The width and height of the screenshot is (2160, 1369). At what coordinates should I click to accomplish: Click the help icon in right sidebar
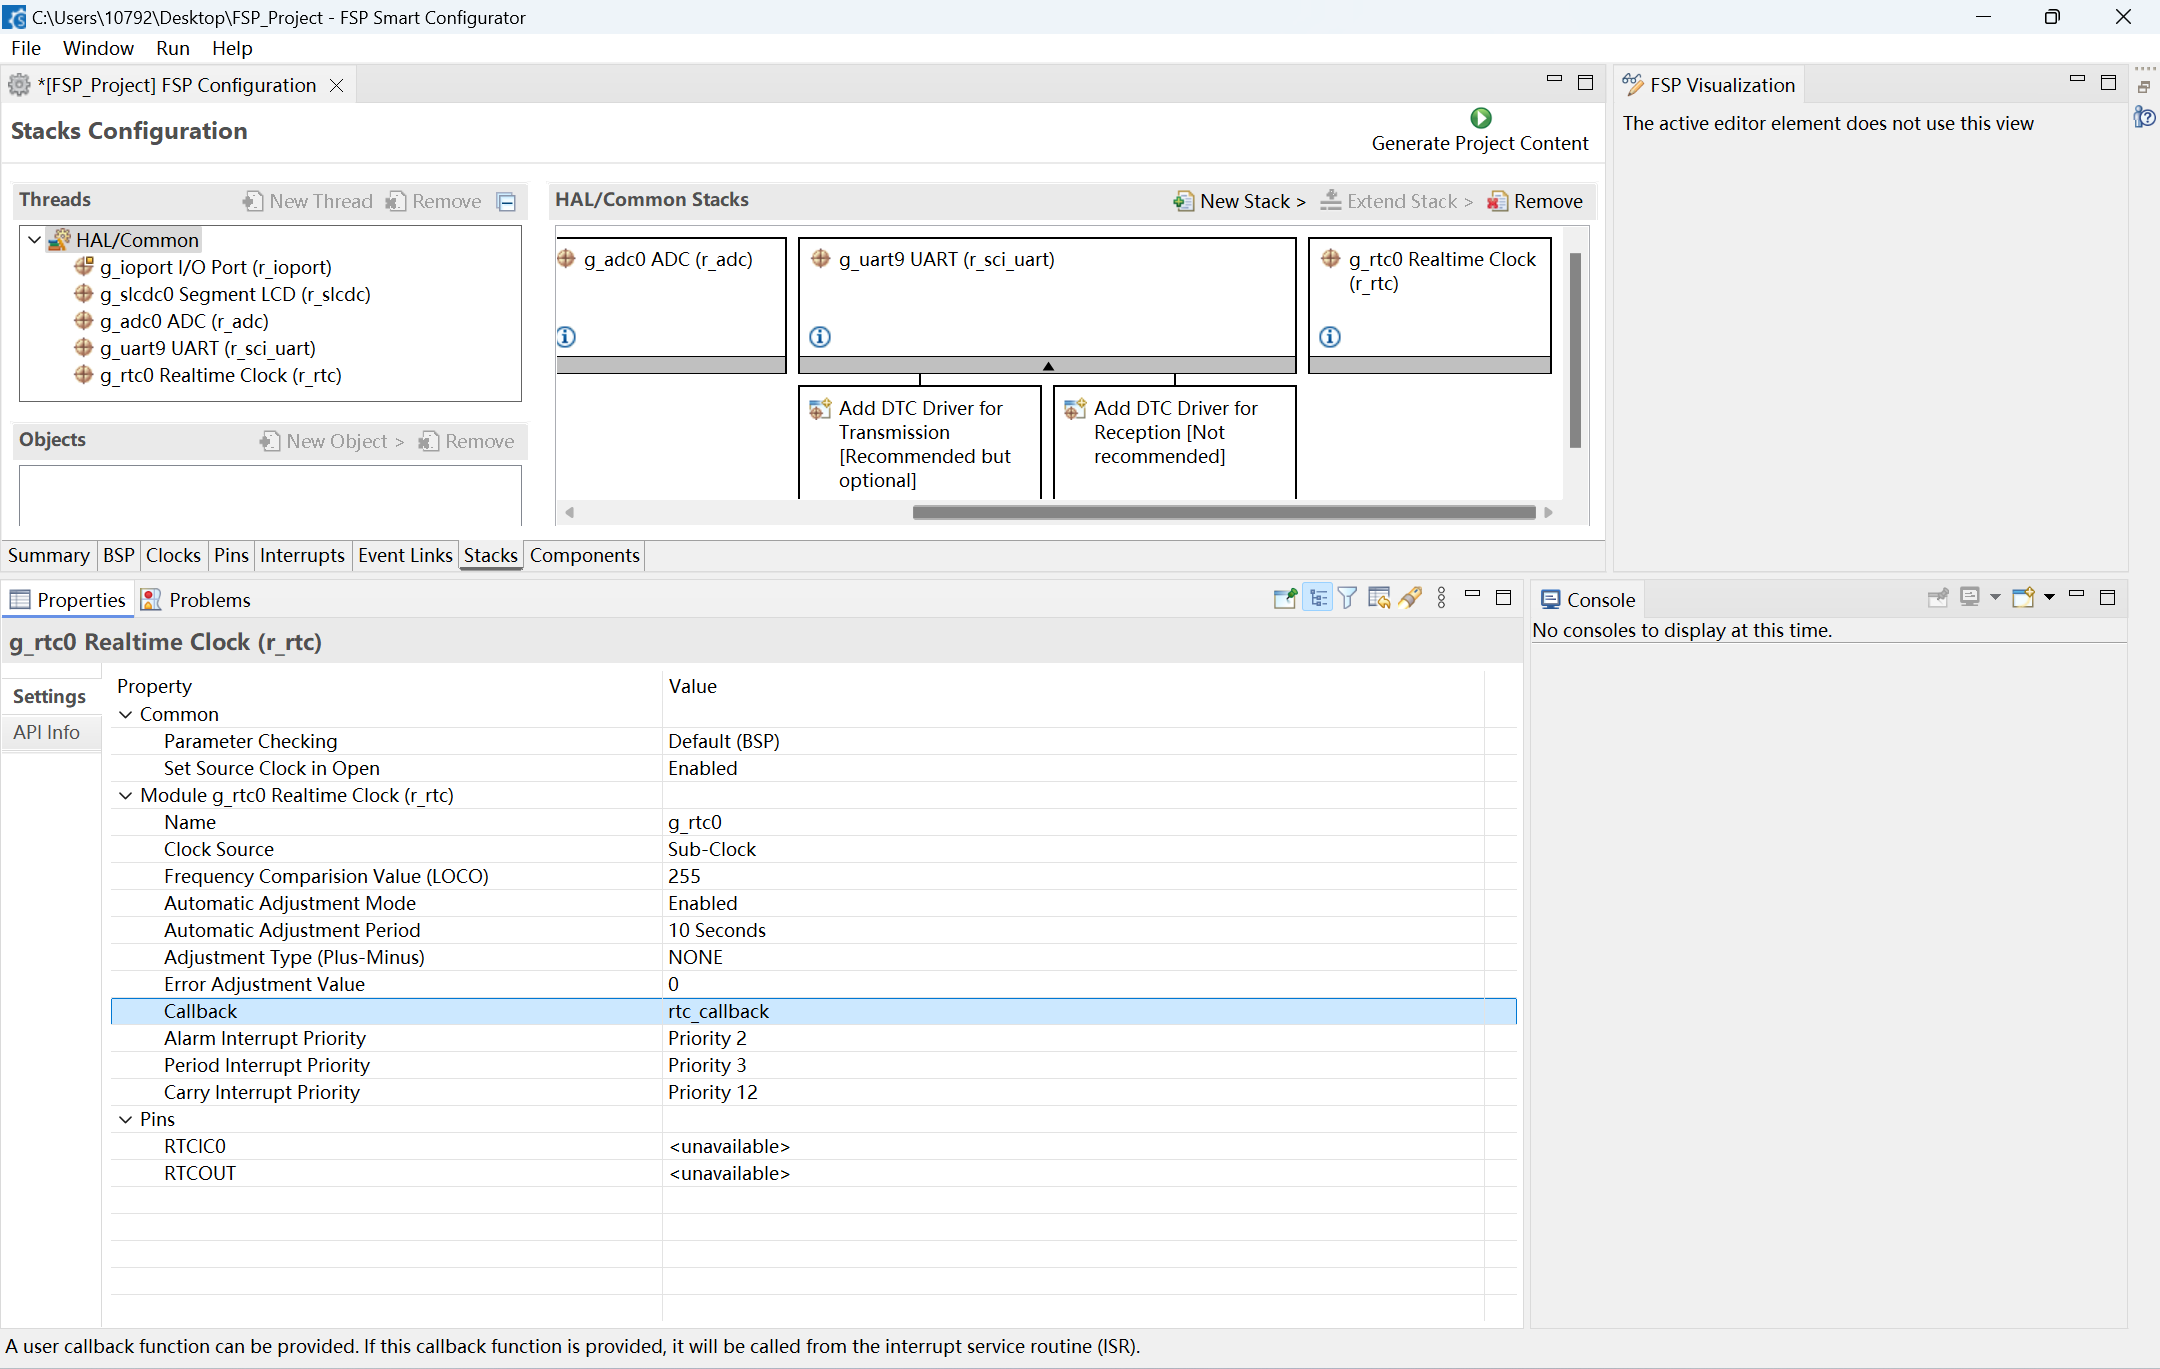tap(2145, 118)
